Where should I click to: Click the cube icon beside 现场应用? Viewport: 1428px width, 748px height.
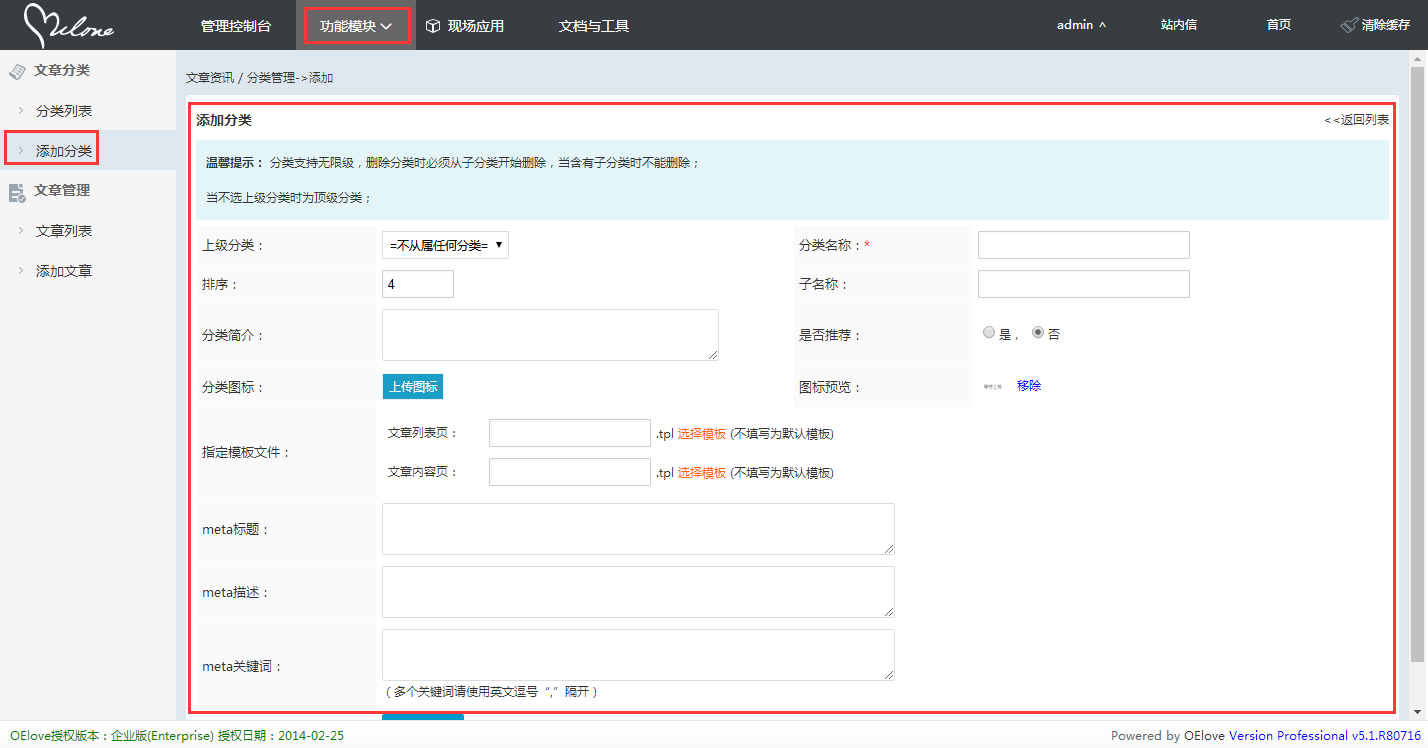tap(433, 26)
